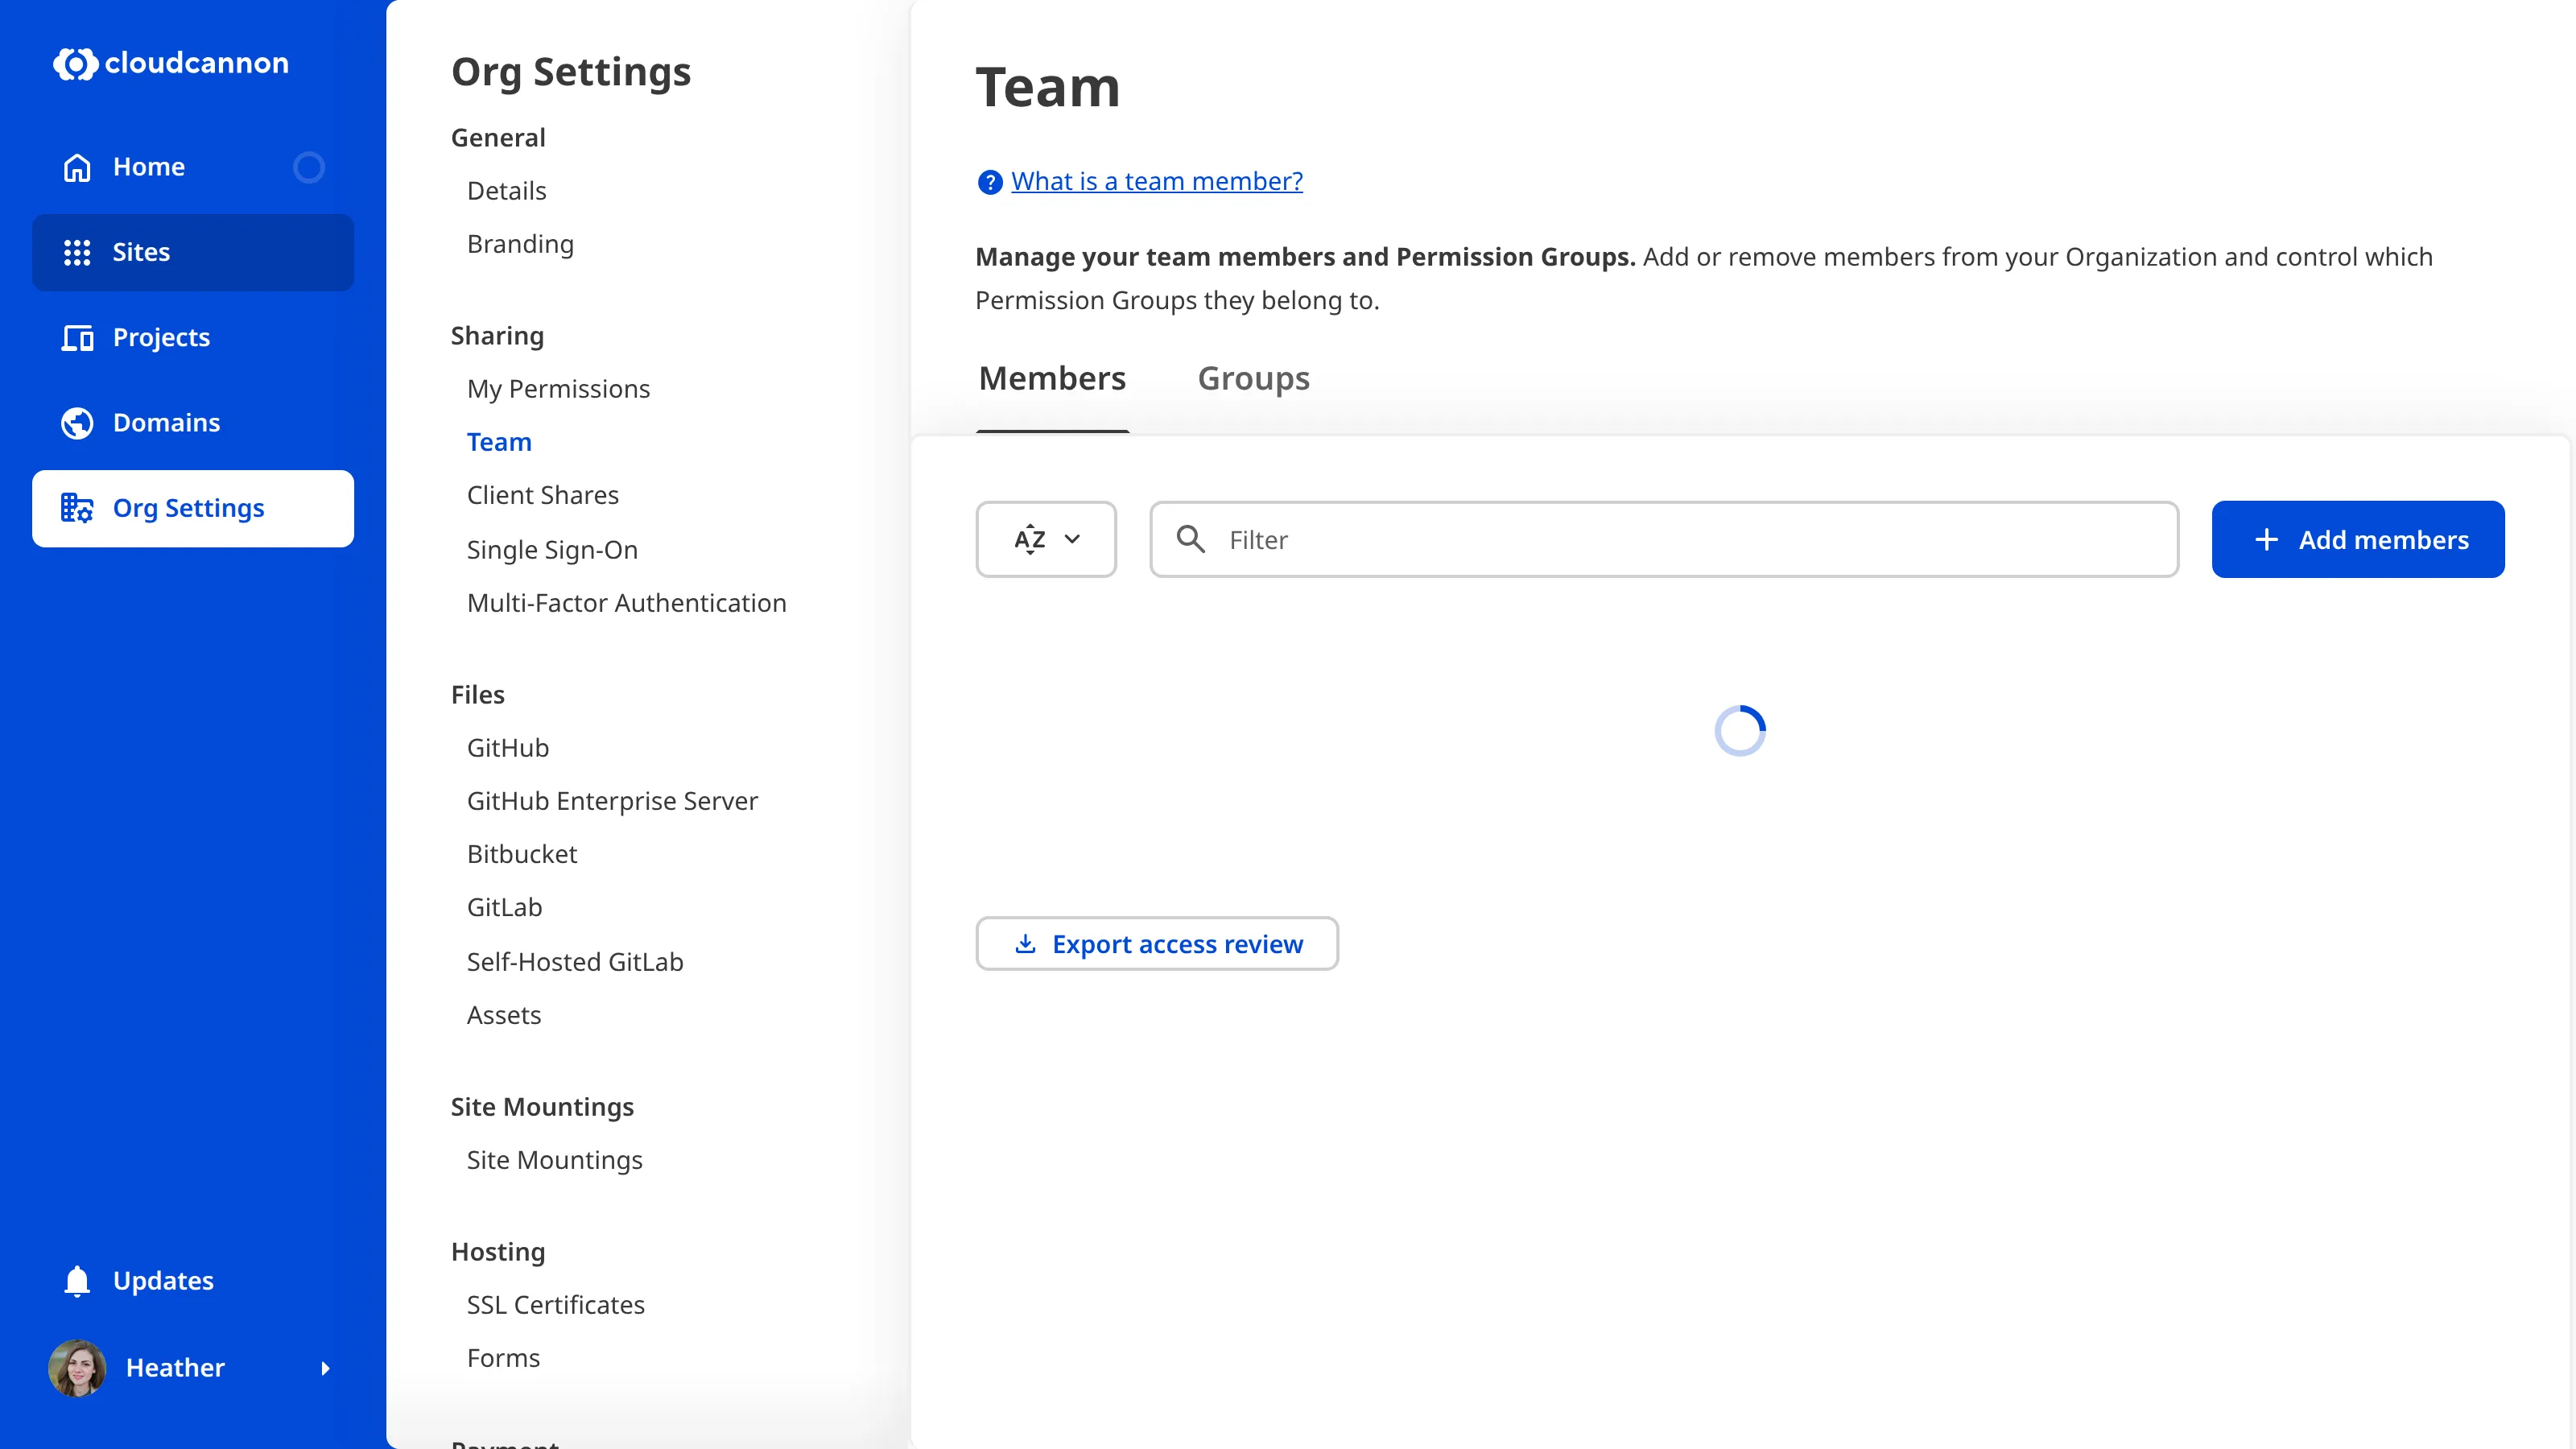Open the A-Z sort order dropdown

[x=1046, y=539]
